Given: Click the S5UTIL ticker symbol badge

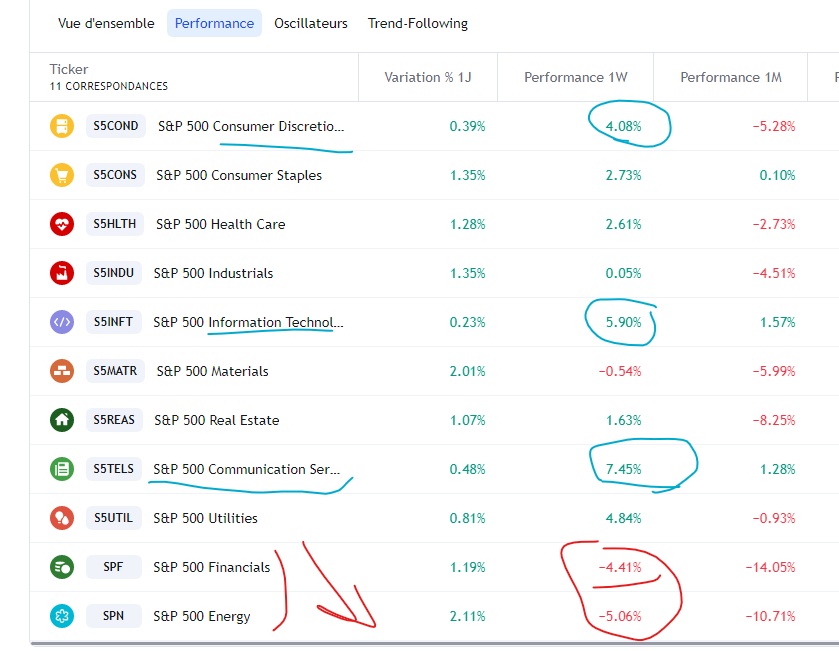Looking at the screenshot, I should pos(114,518).
